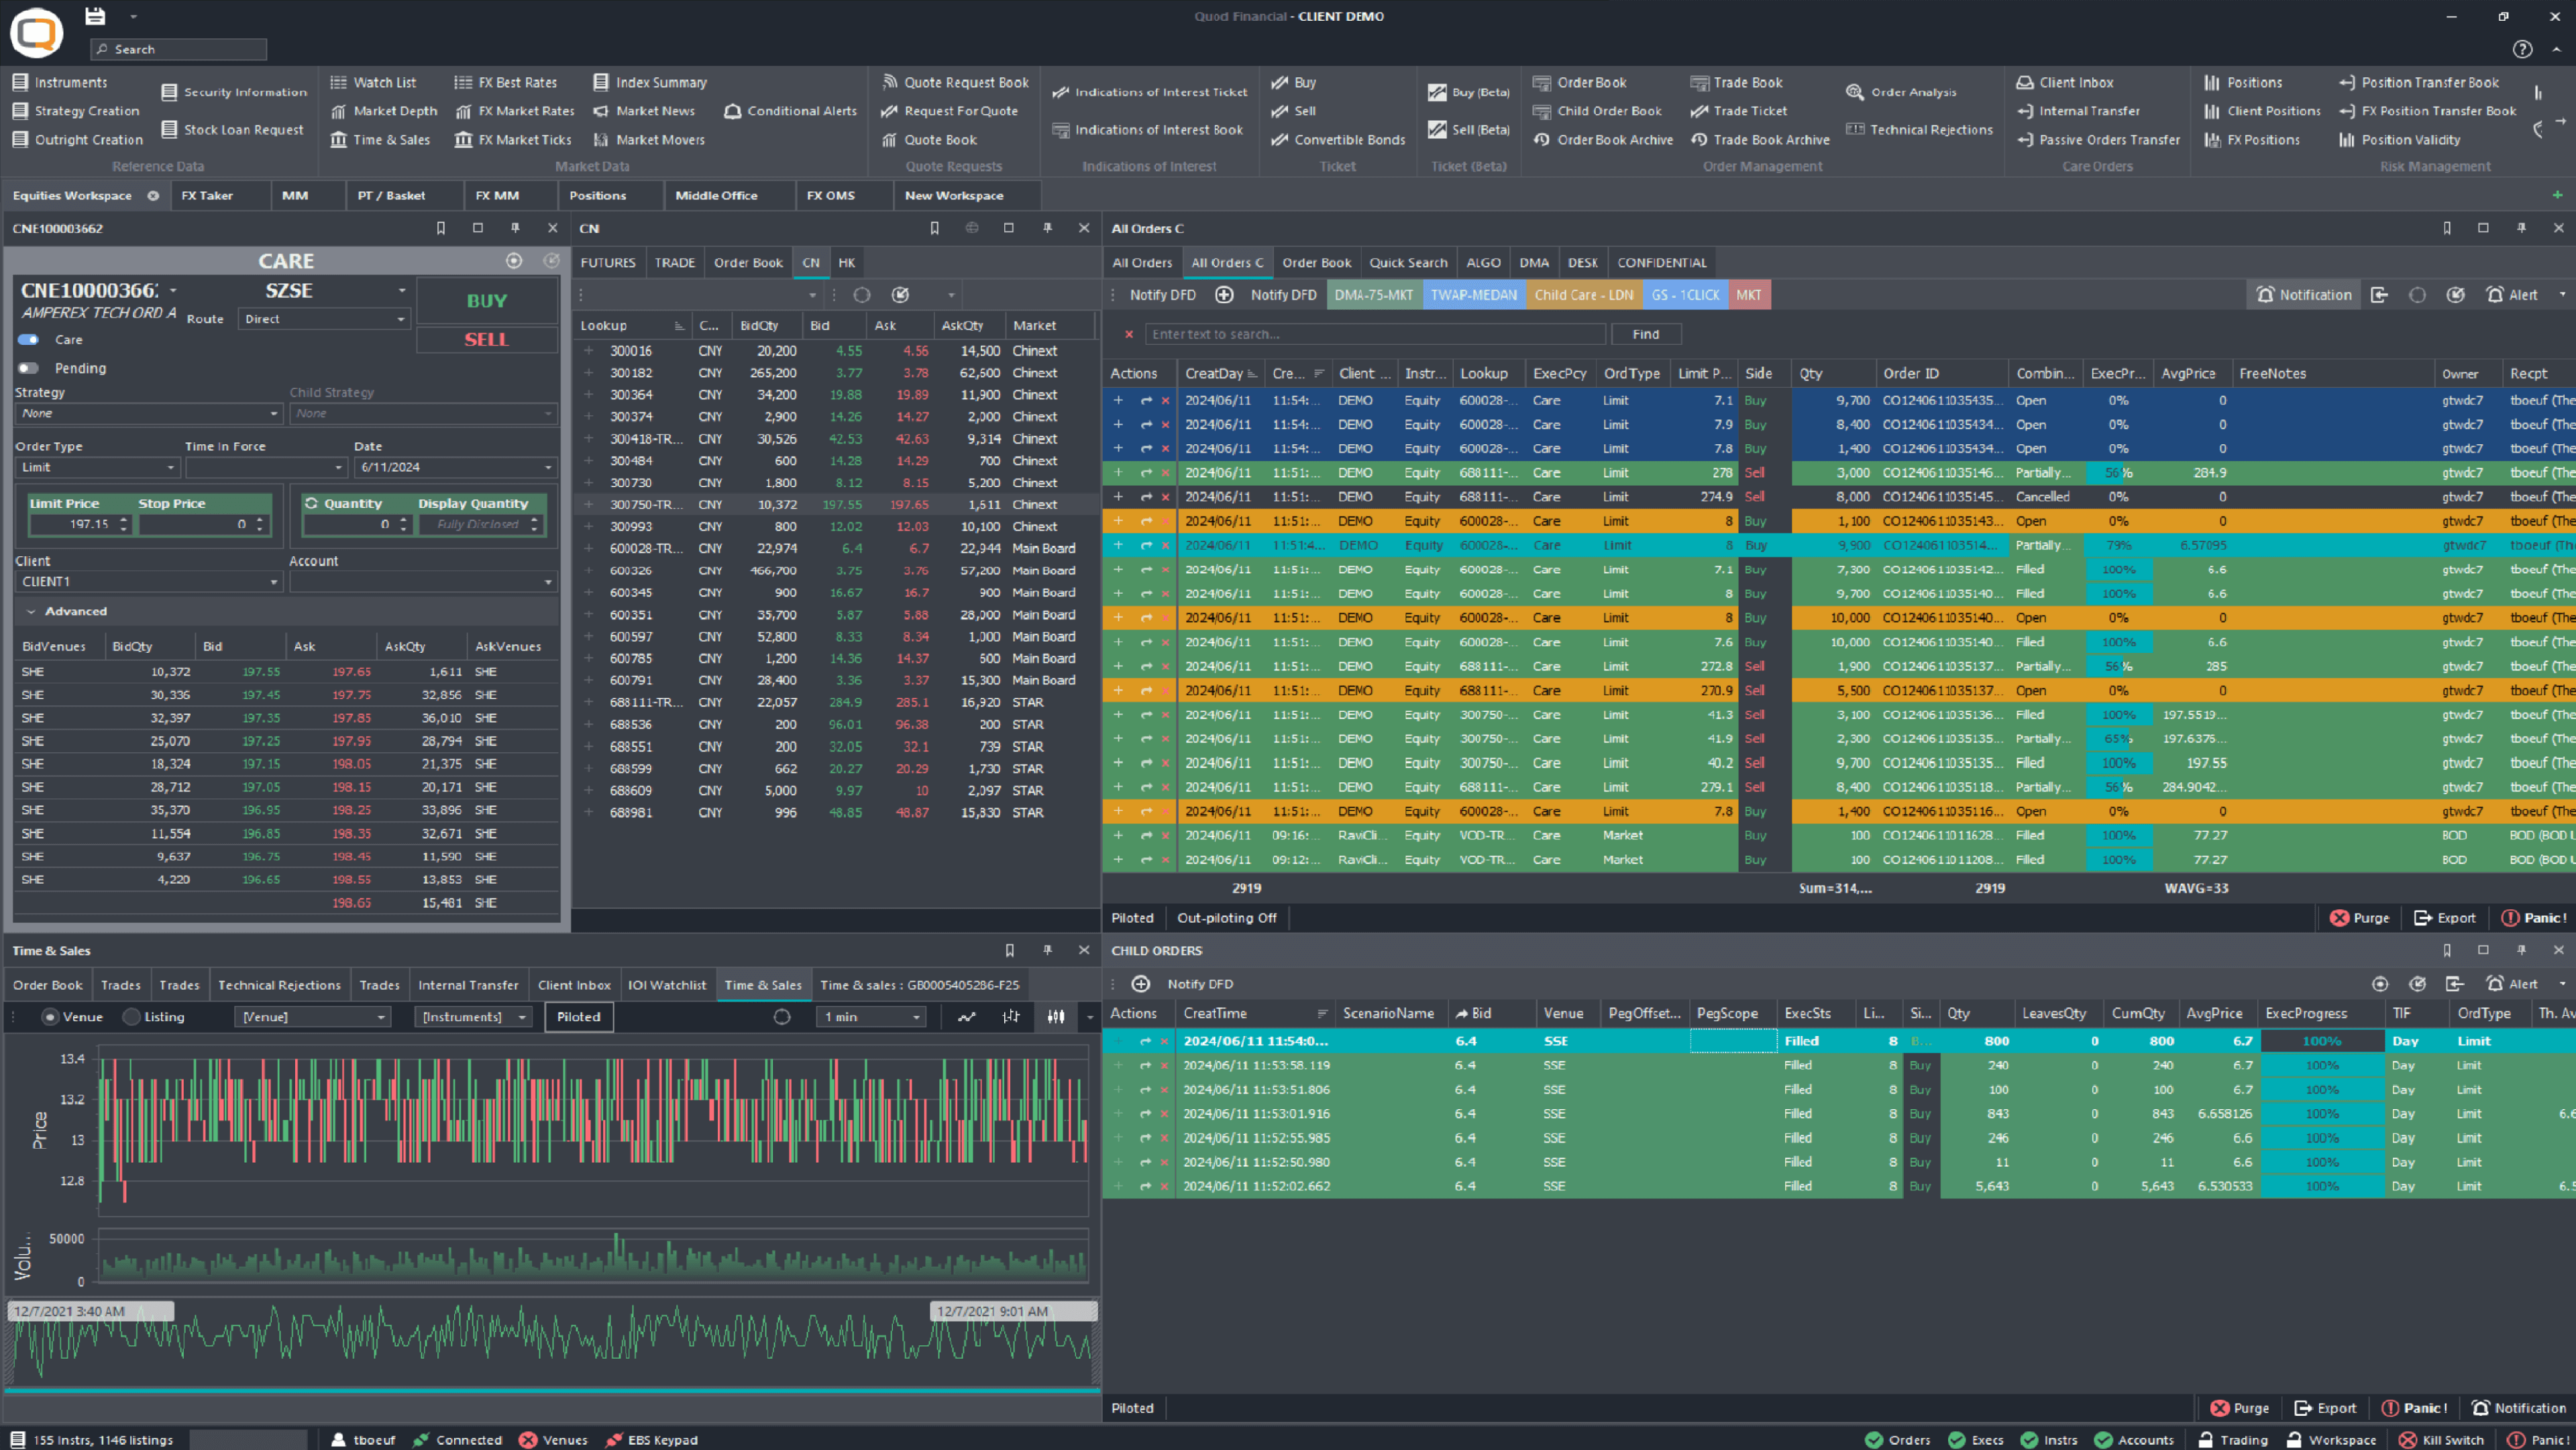
Task: Open Conditional Alerts bell icon
Action: (732, 111)
